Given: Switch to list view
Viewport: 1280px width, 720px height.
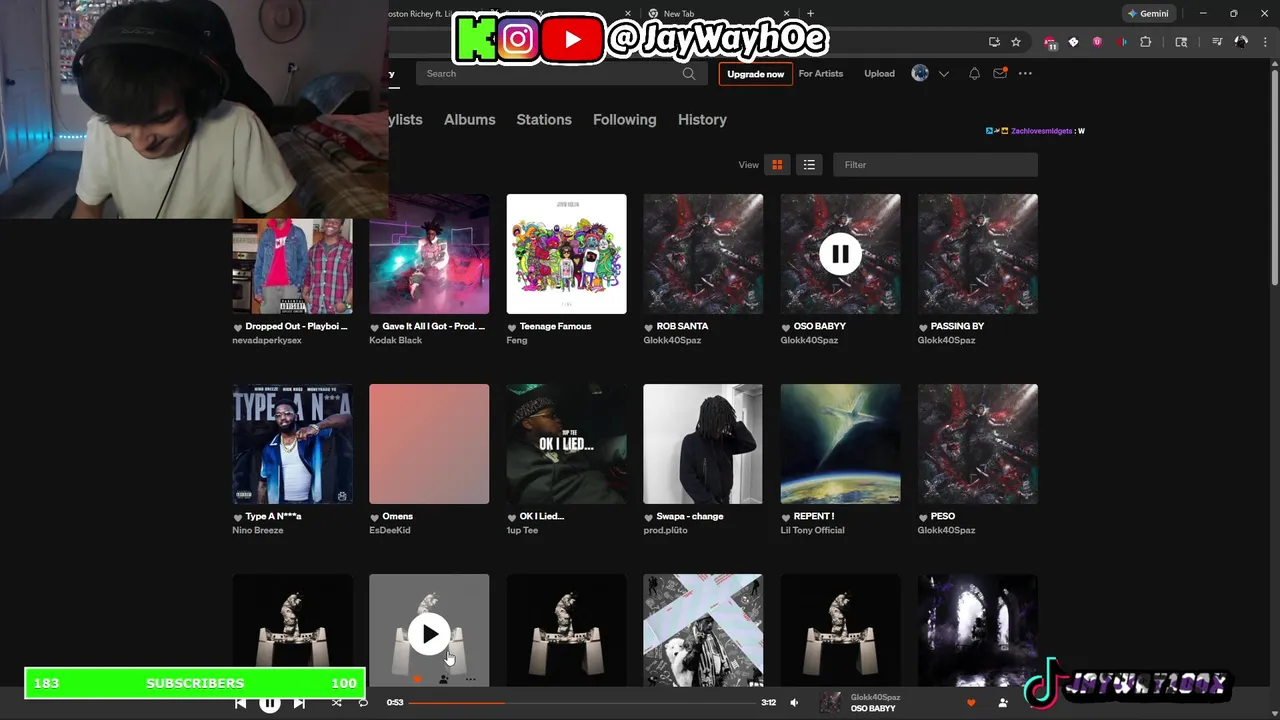Looking at the screenshot, I should point(809,165).
